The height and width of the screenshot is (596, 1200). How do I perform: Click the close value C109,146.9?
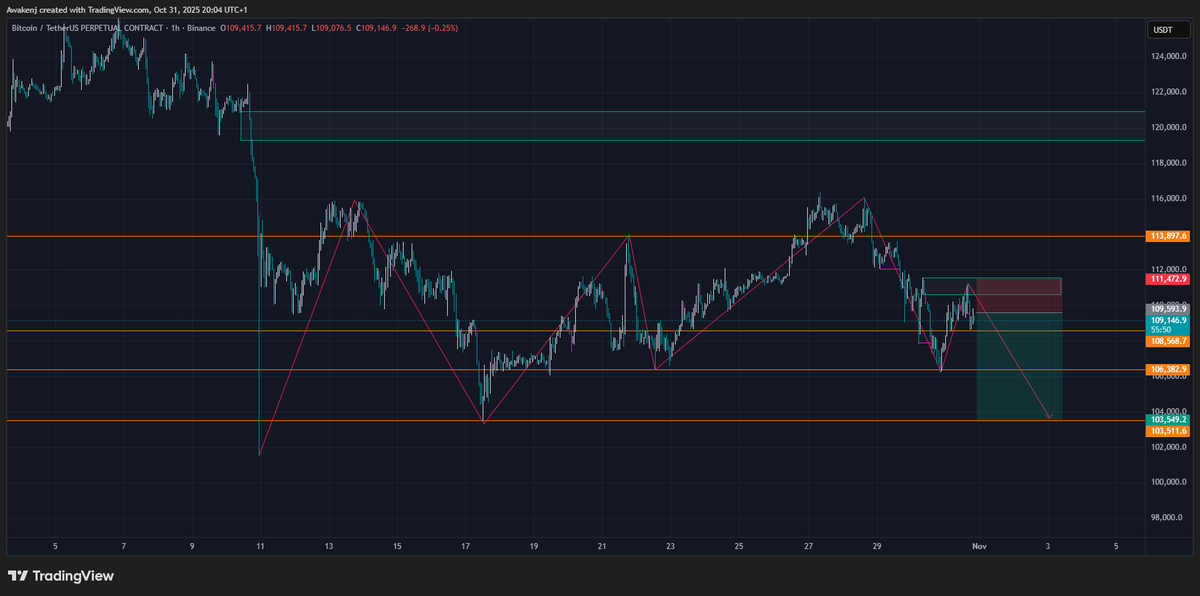coord(376,28)
